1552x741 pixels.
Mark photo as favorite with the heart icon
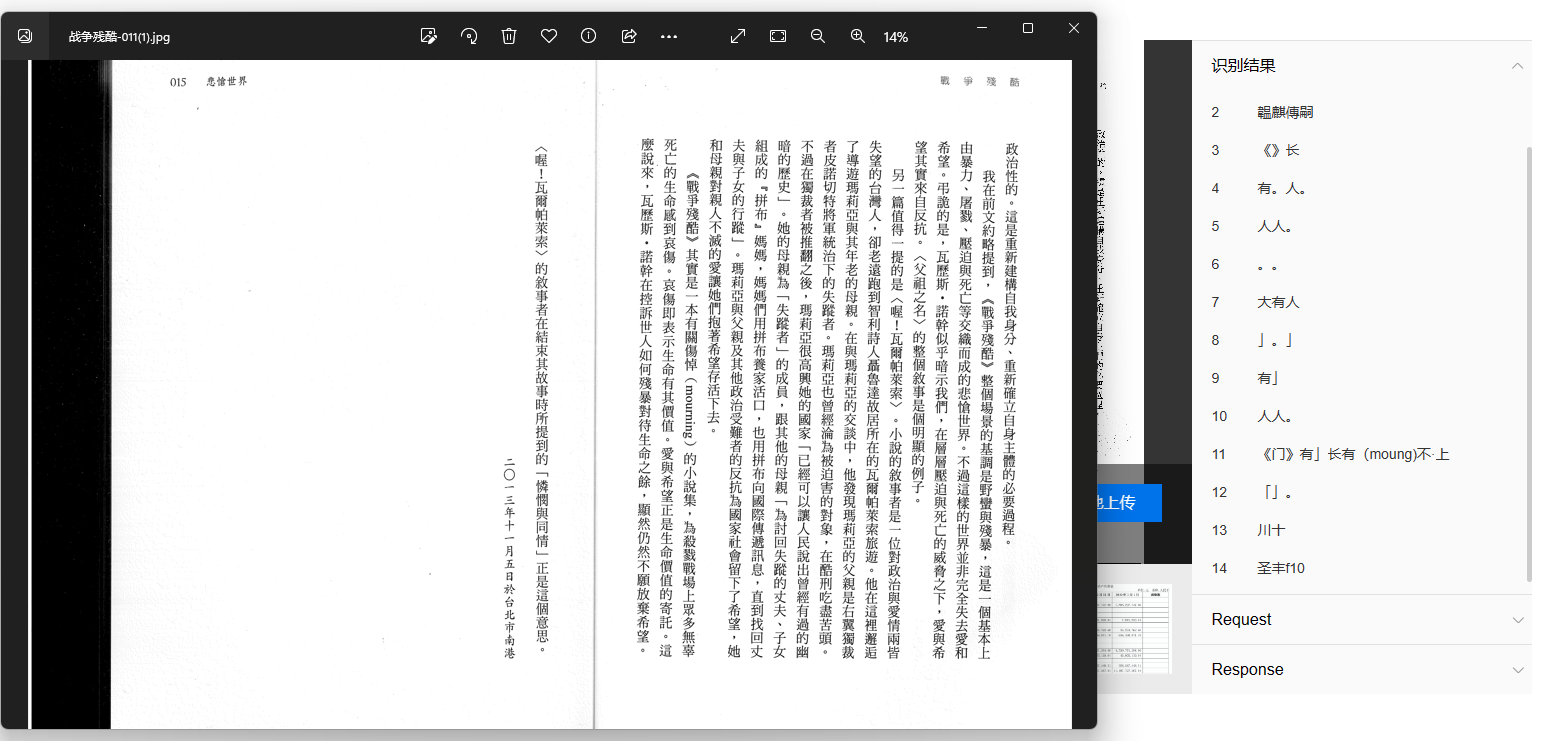coord(549,36)
